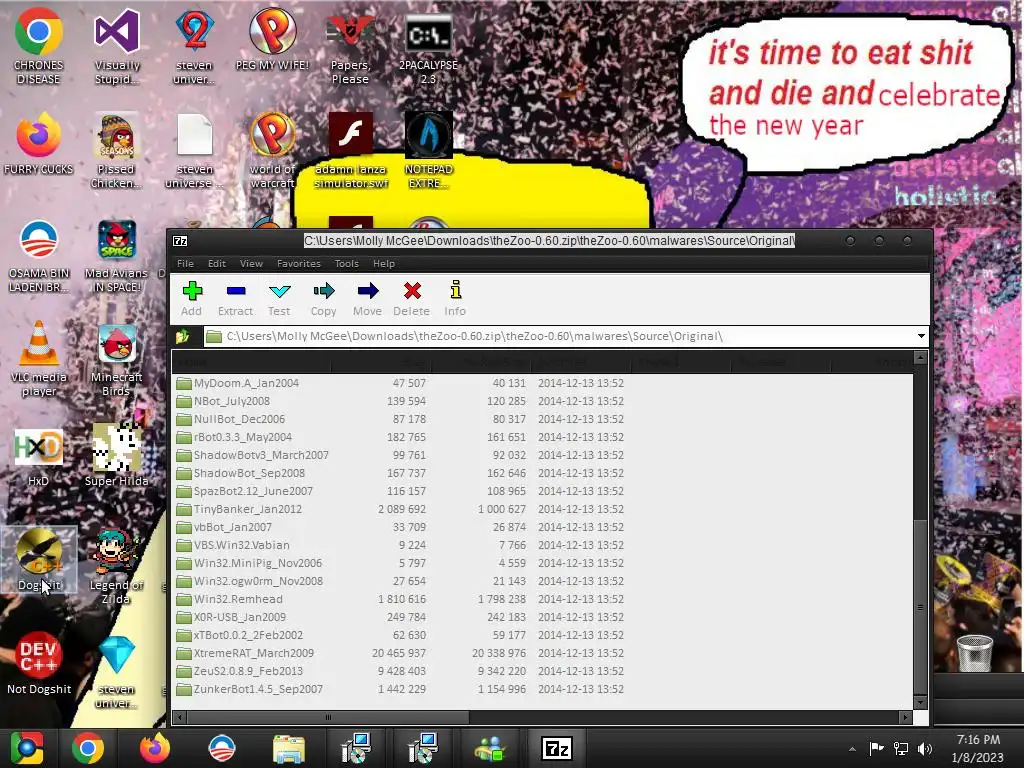This screenshot has width=1024, height=768.
Task: Open the Info toolbar icon
Action: [x=455, y=298]
